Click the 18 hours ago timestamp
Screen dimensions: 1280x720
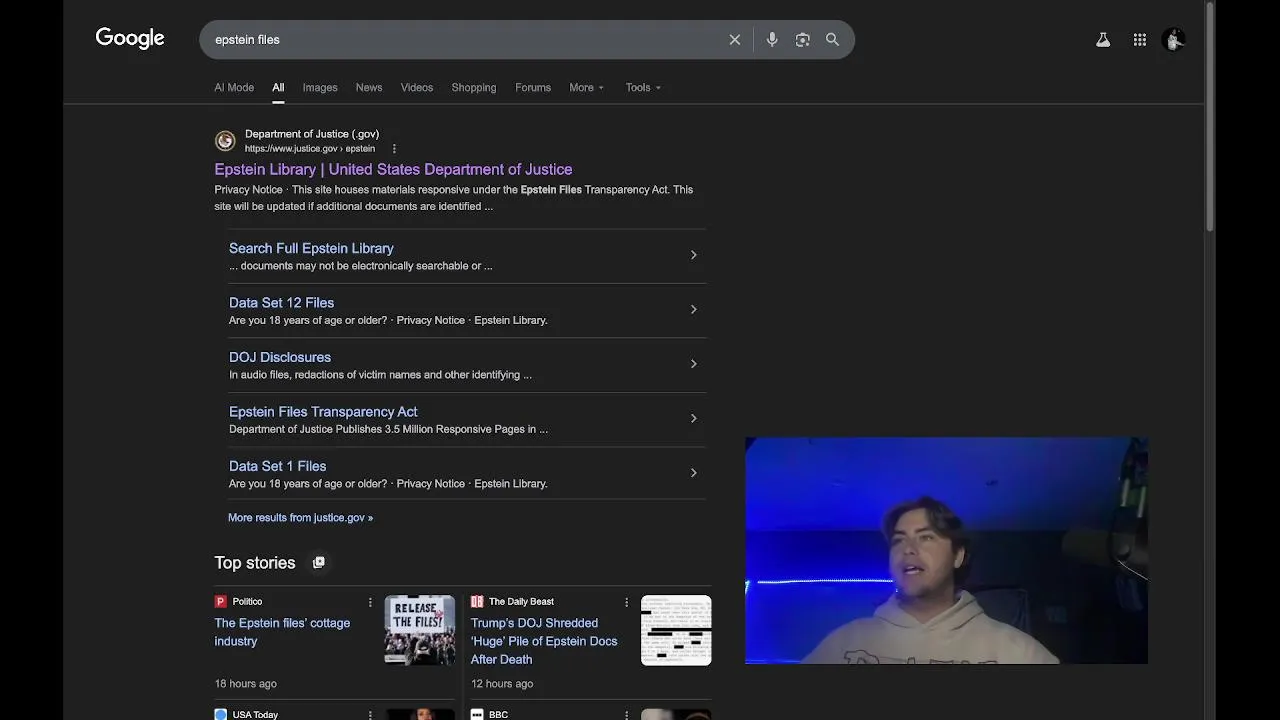click(x=245, y=684)
